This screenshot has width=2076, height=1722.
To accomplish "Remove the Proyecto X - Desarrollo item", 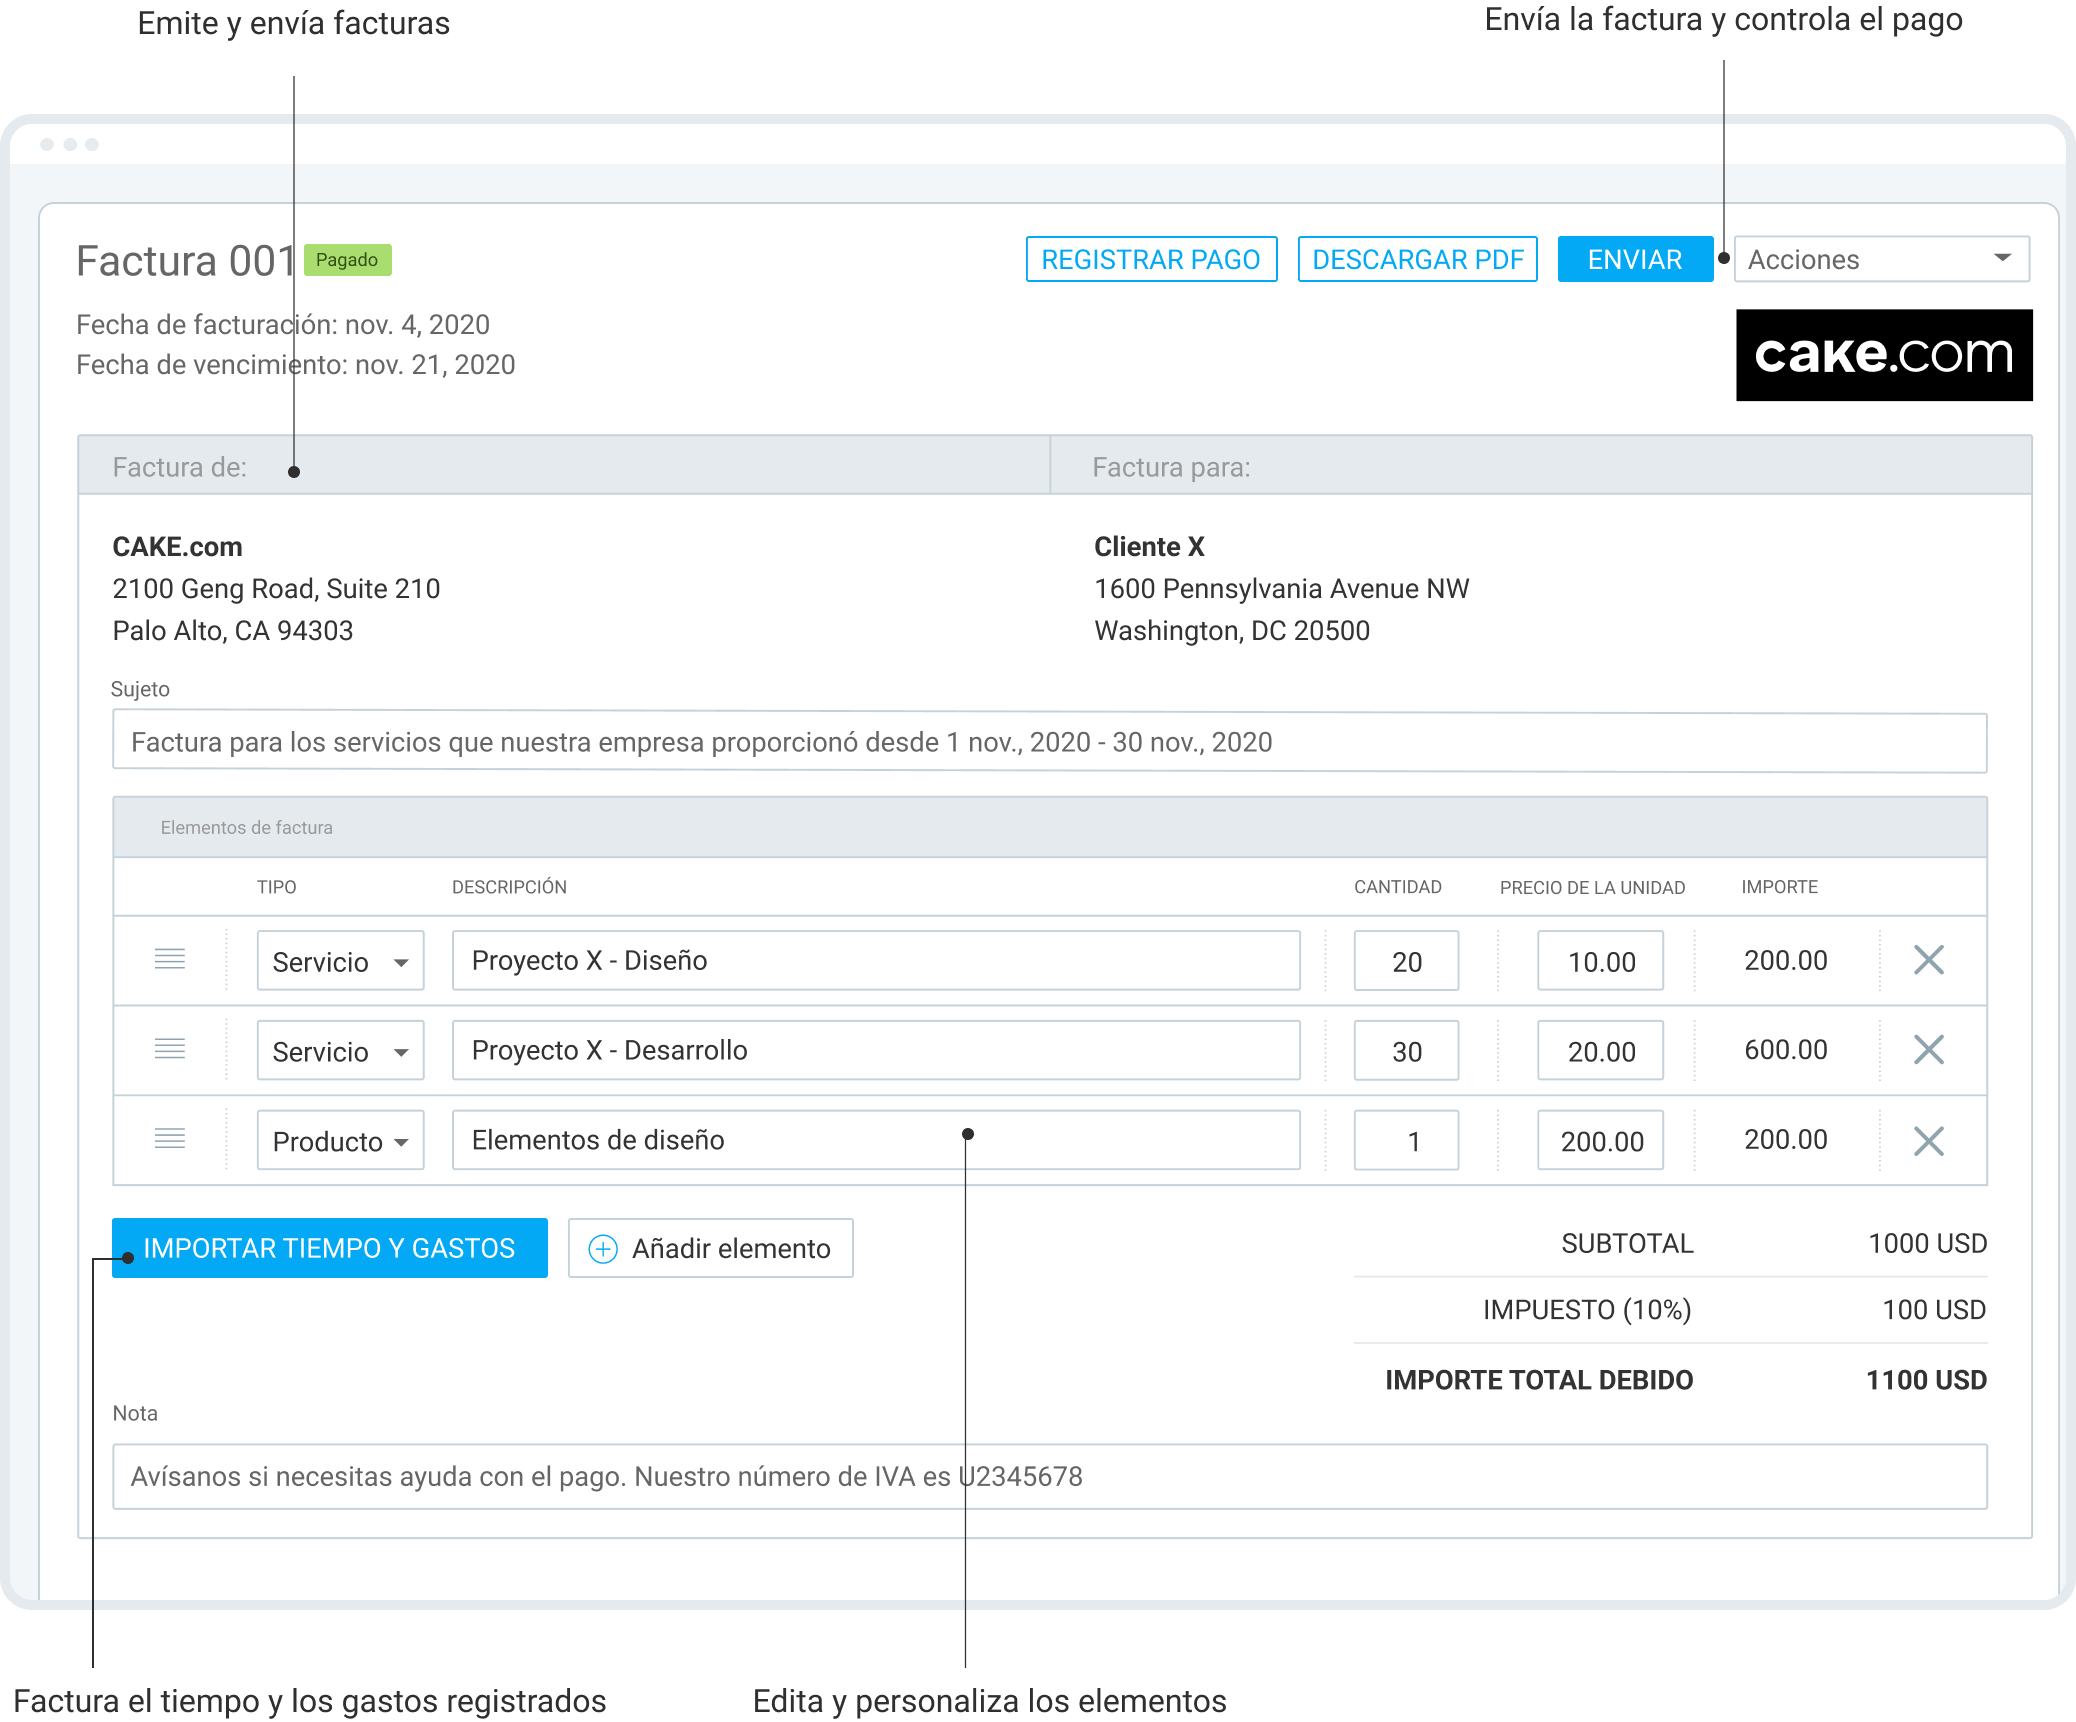I will (x=1928, y=1050).
